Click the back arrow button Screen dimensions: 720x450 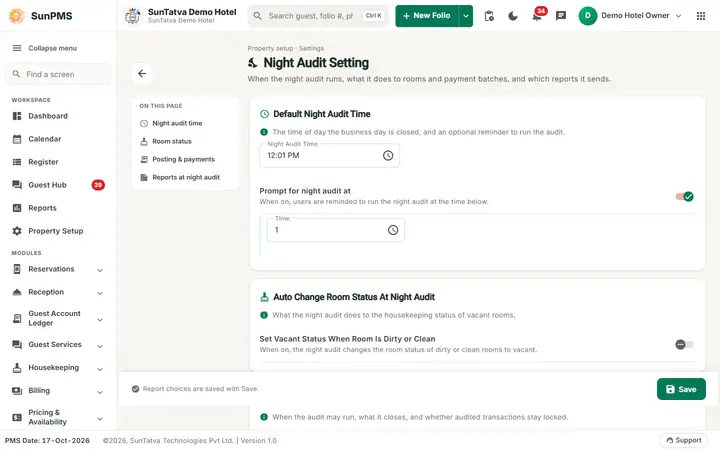pyautogui.click(x=142, y=73)
